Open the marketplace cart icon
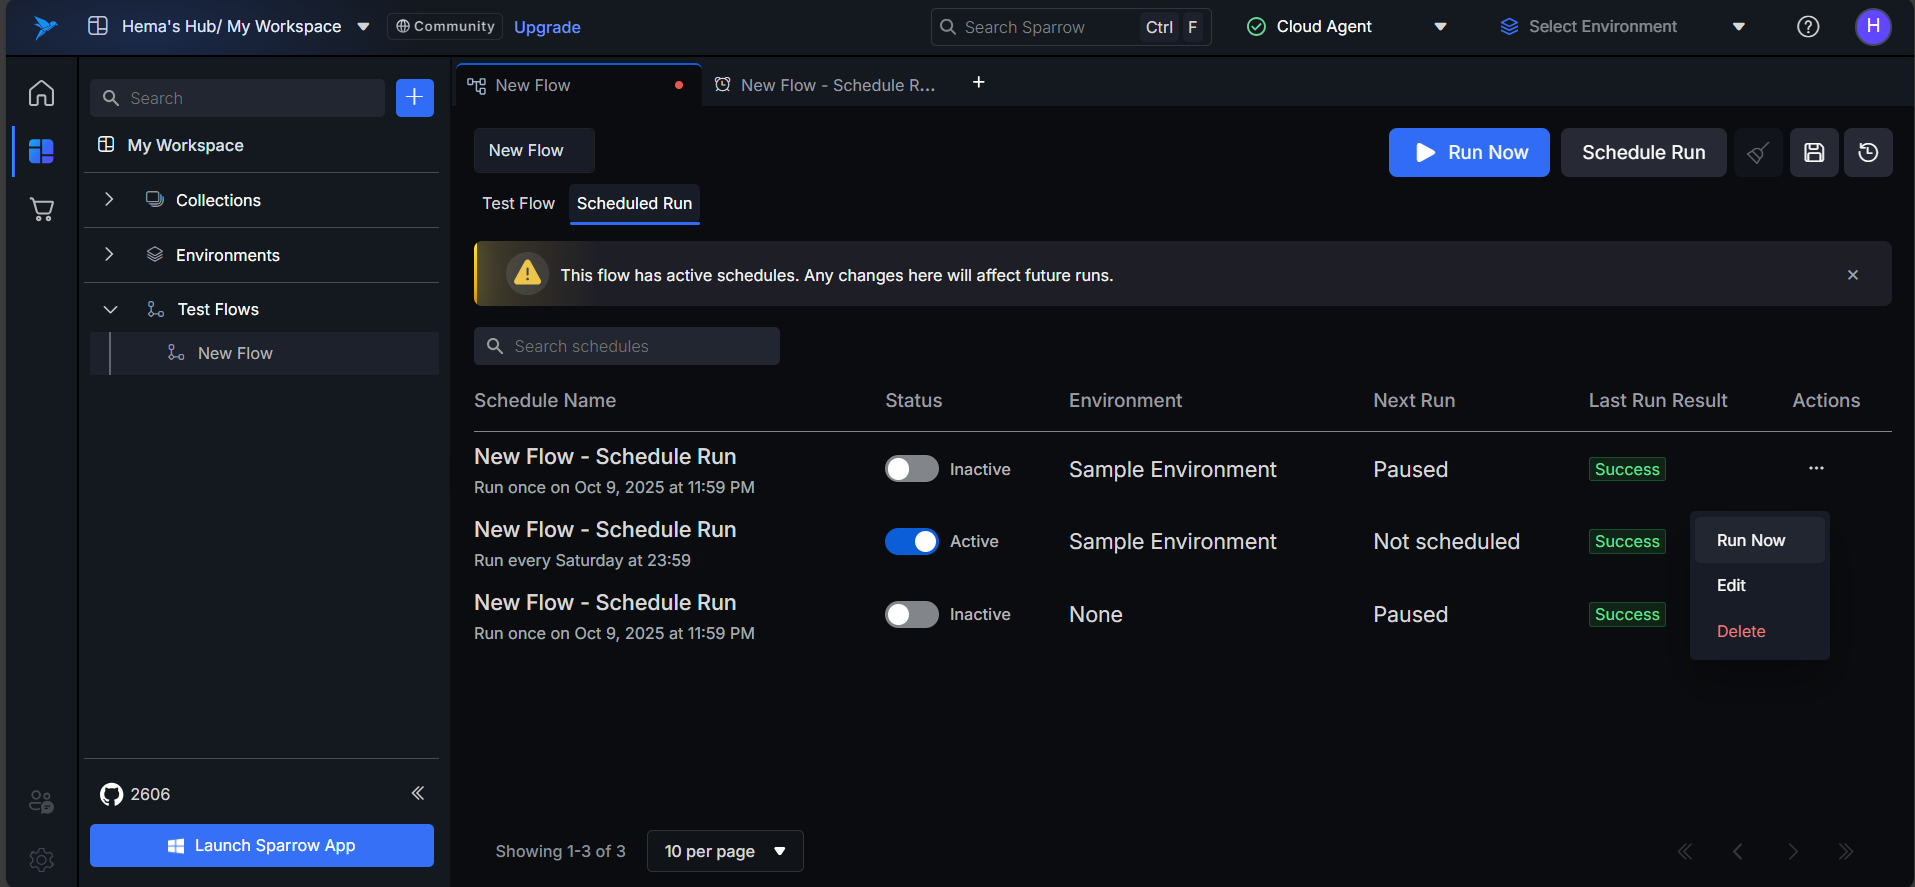This screenshot has height=887, width=1915. [41, 209]
